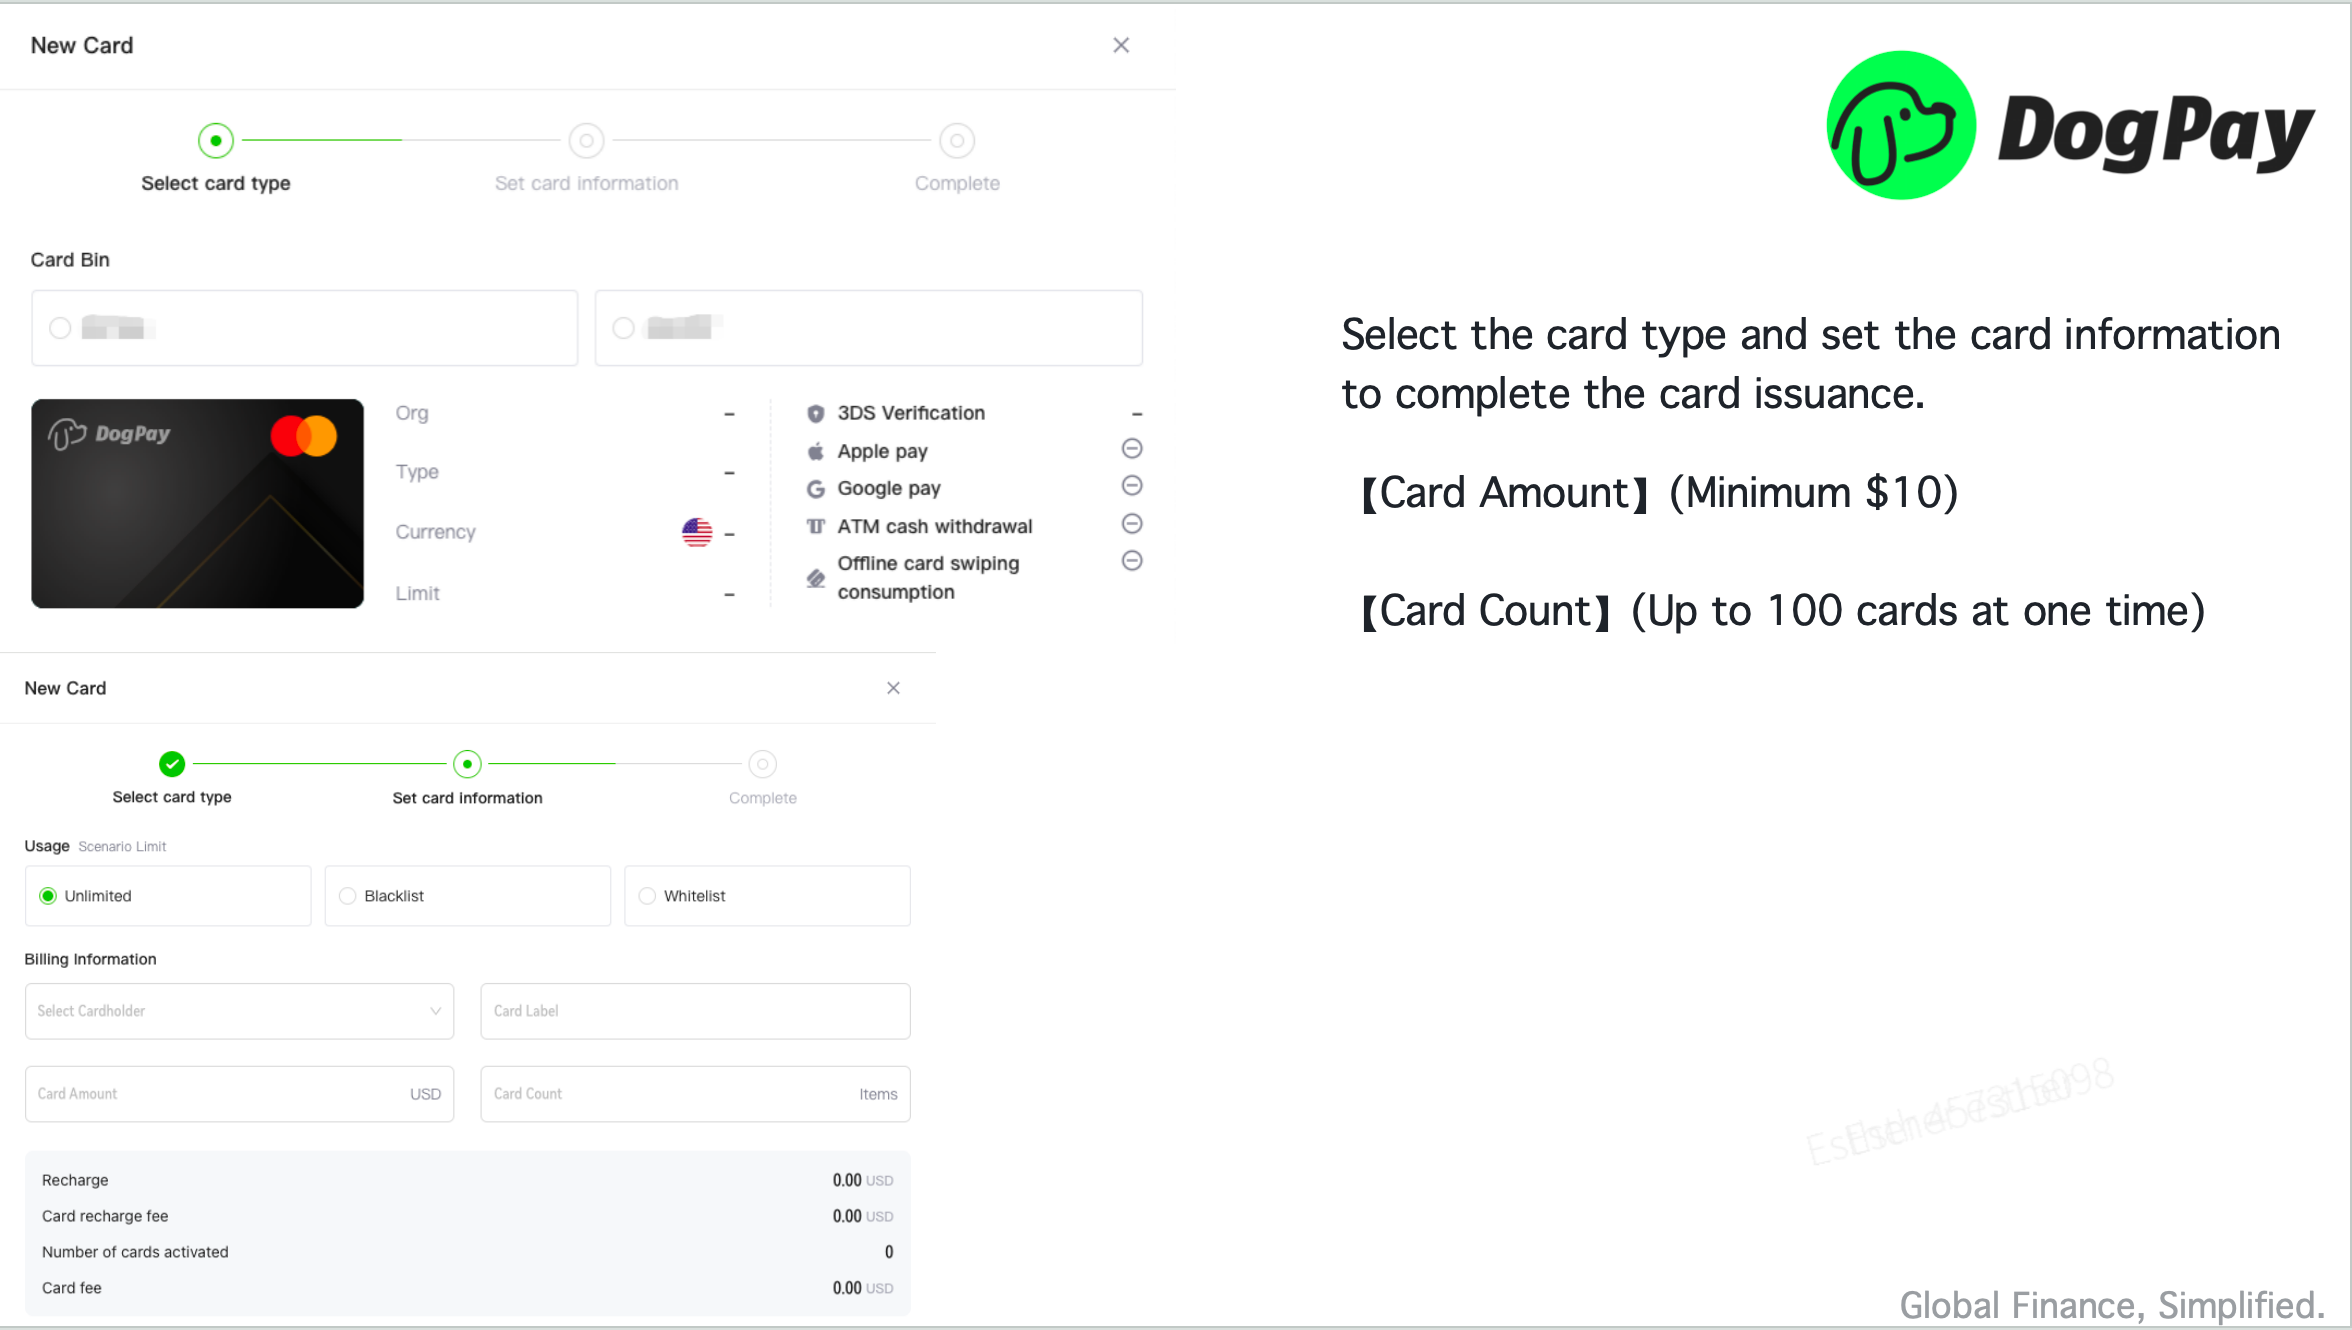Screen dimensions: 2352x1330
Task: Click the Number of cards activated value 0
Action: click(x=889, y=1252)
